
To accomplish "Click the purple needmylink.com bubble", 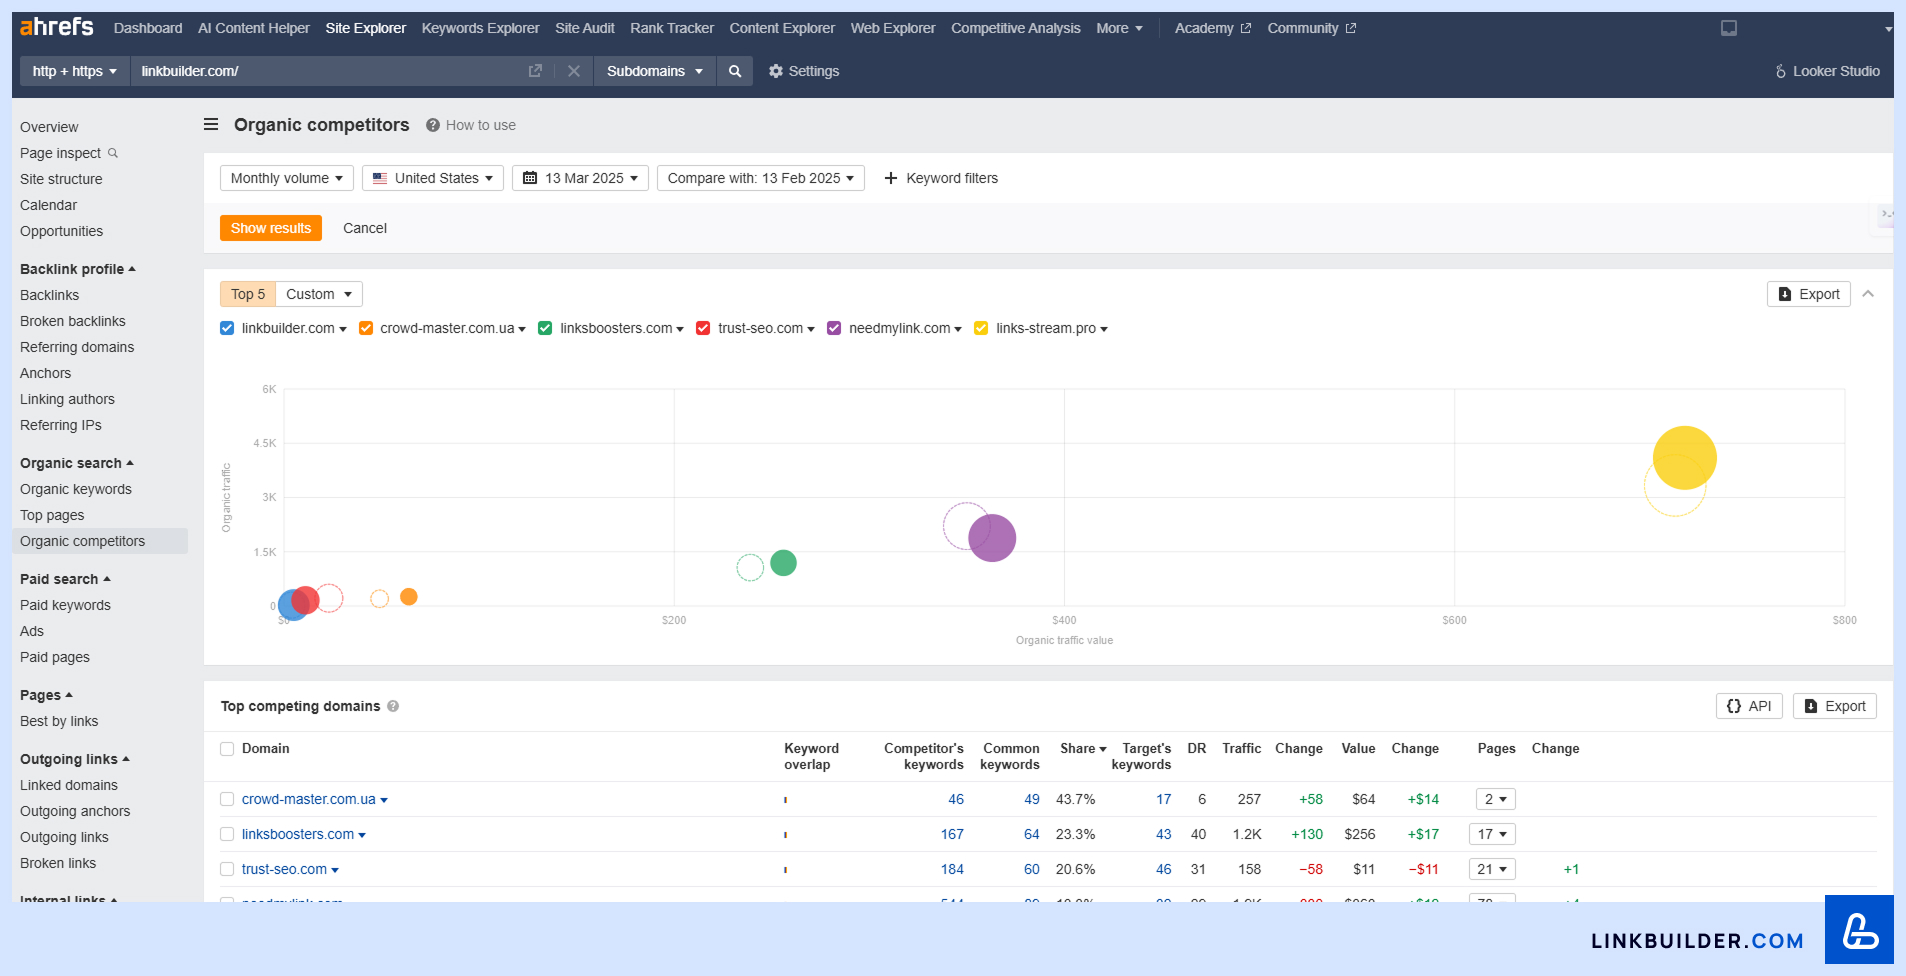I will 992,538.
